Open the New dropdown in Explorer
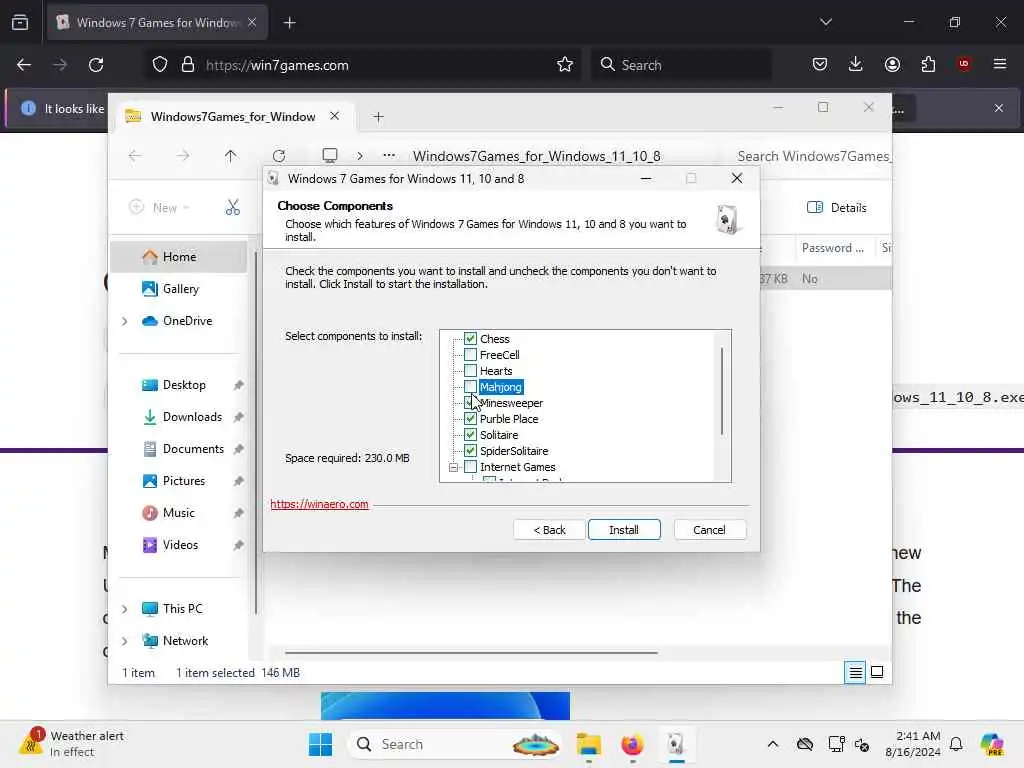The image size is (1024, 768). click(x=159, y=208)
